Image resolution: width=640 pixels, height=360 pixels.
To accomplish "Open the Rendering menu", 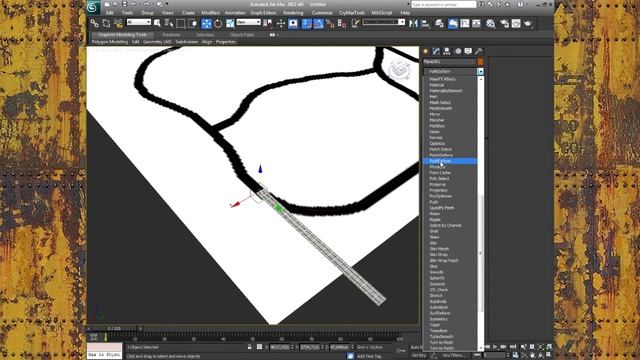I will pos(293,13).
